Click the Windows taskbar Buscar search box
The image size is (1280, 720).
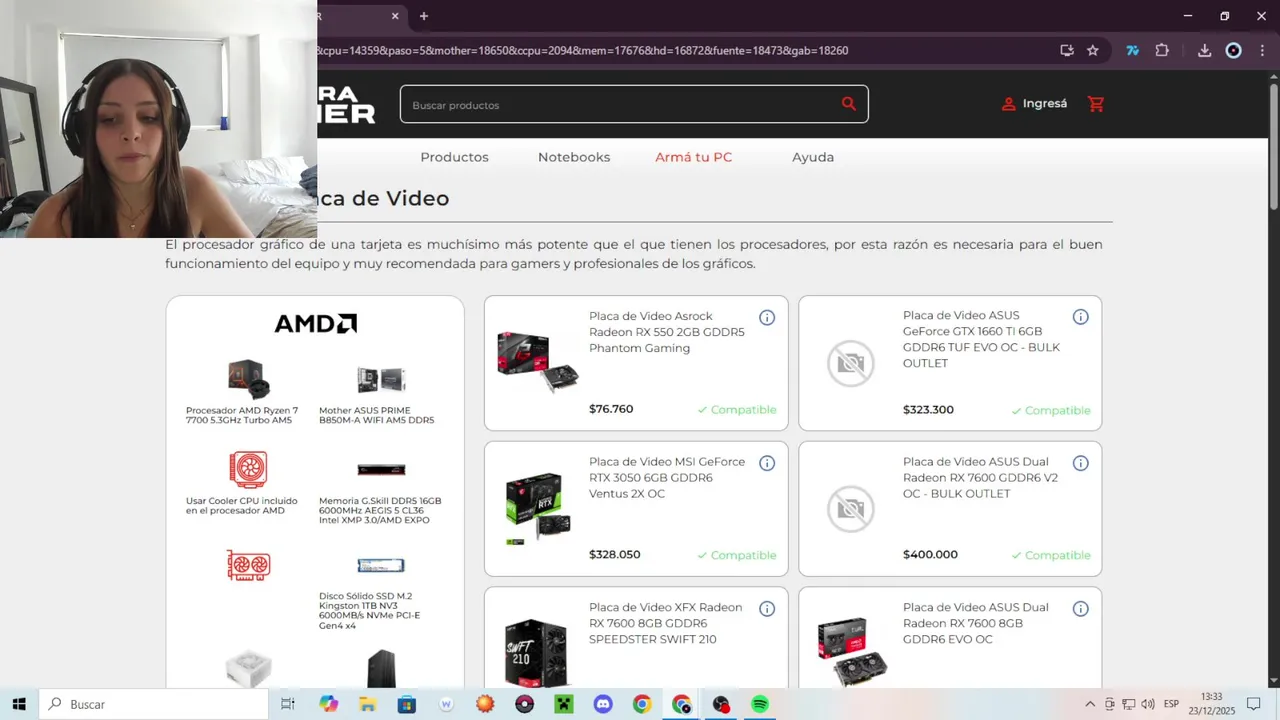(154, 704)
